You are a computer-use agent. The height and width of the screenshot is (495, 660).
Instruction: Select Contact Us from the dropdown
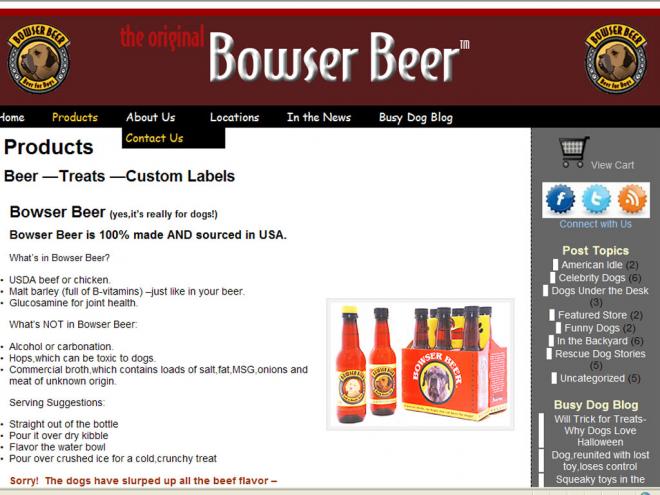(x=154, y=138)
